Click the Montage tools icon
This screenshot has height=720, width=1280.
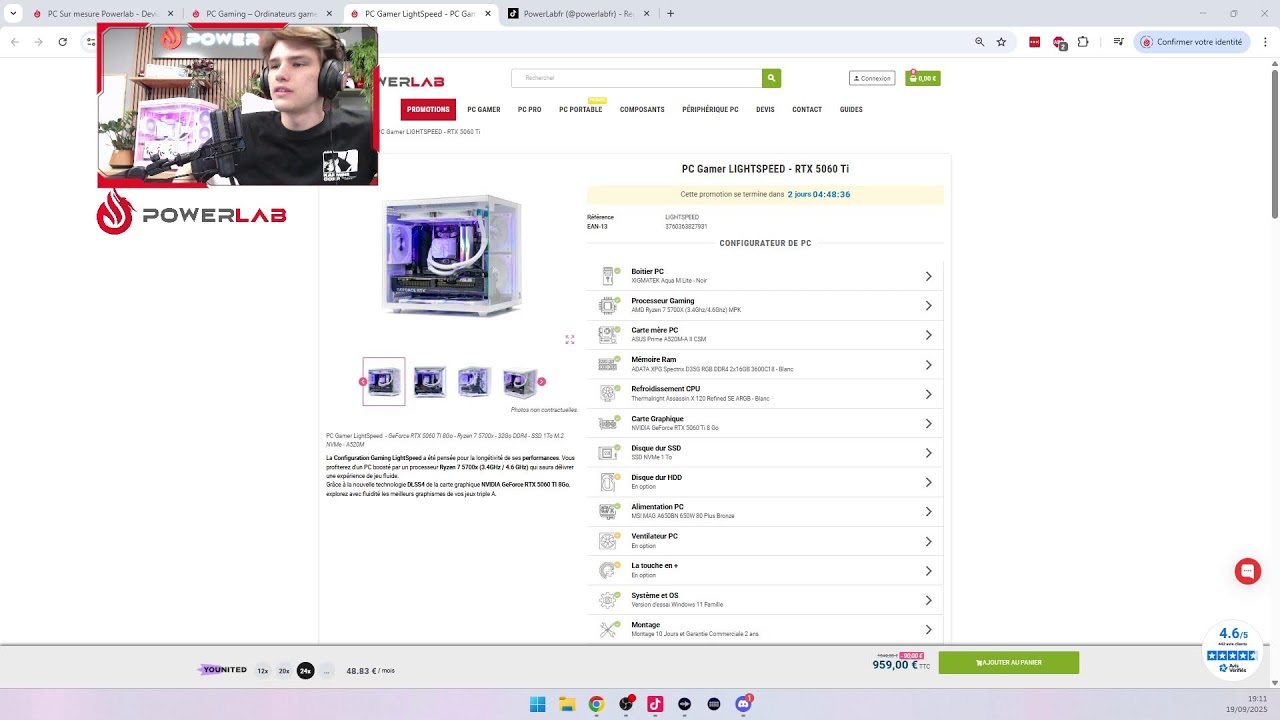pos(608,629)
